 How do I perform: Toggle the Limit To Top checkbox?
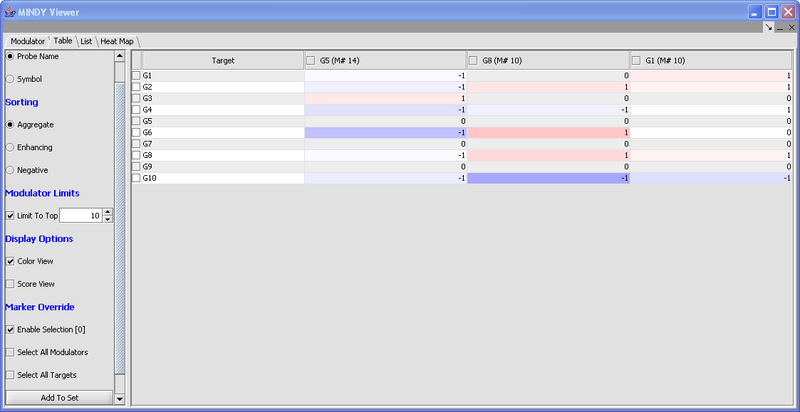pos(10,216)
